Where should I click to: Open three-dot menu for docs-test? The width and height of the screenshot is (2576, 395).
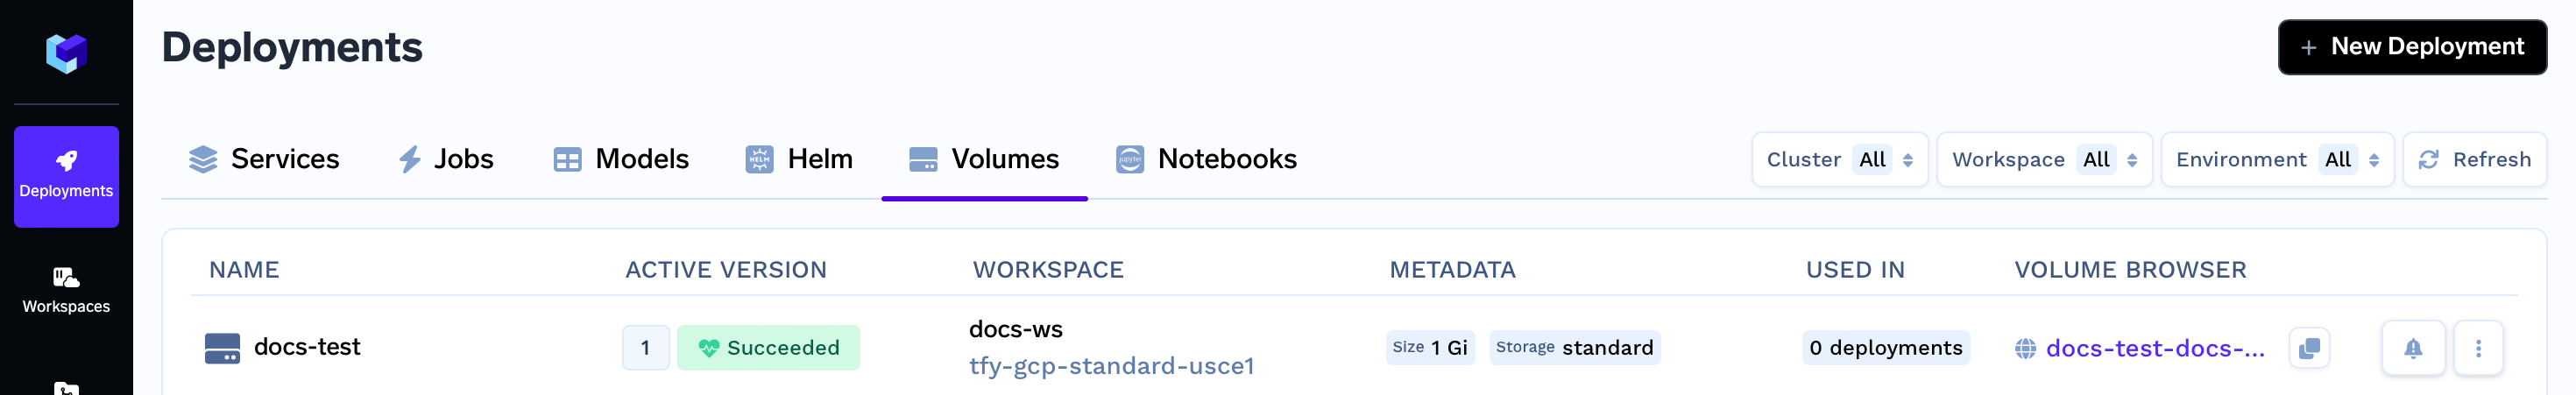click(2478, 348)
